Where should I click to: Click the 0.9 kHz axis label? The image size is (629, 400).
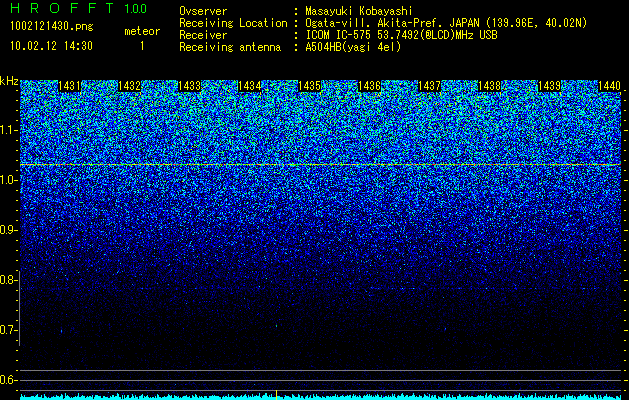click(x=8, y=230)
